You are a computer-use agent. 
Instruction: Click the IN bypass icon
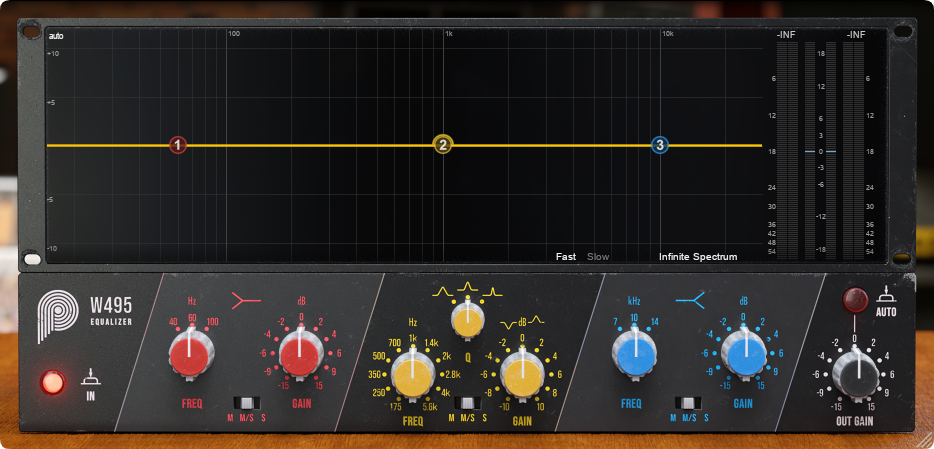[x=91, y=378]
